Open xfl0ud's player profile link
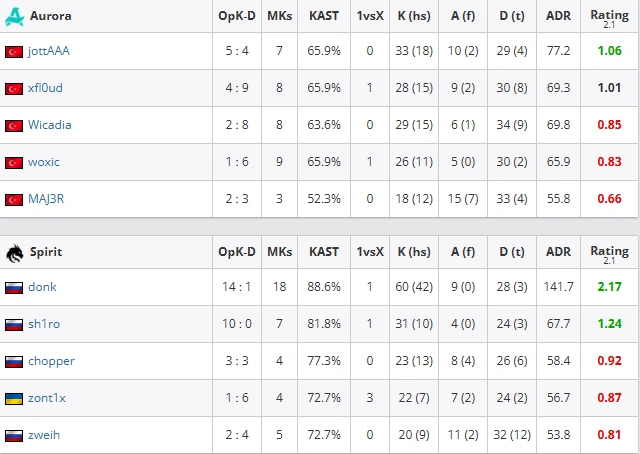This screenshot has width=640, height=454. tap(45, 88)
